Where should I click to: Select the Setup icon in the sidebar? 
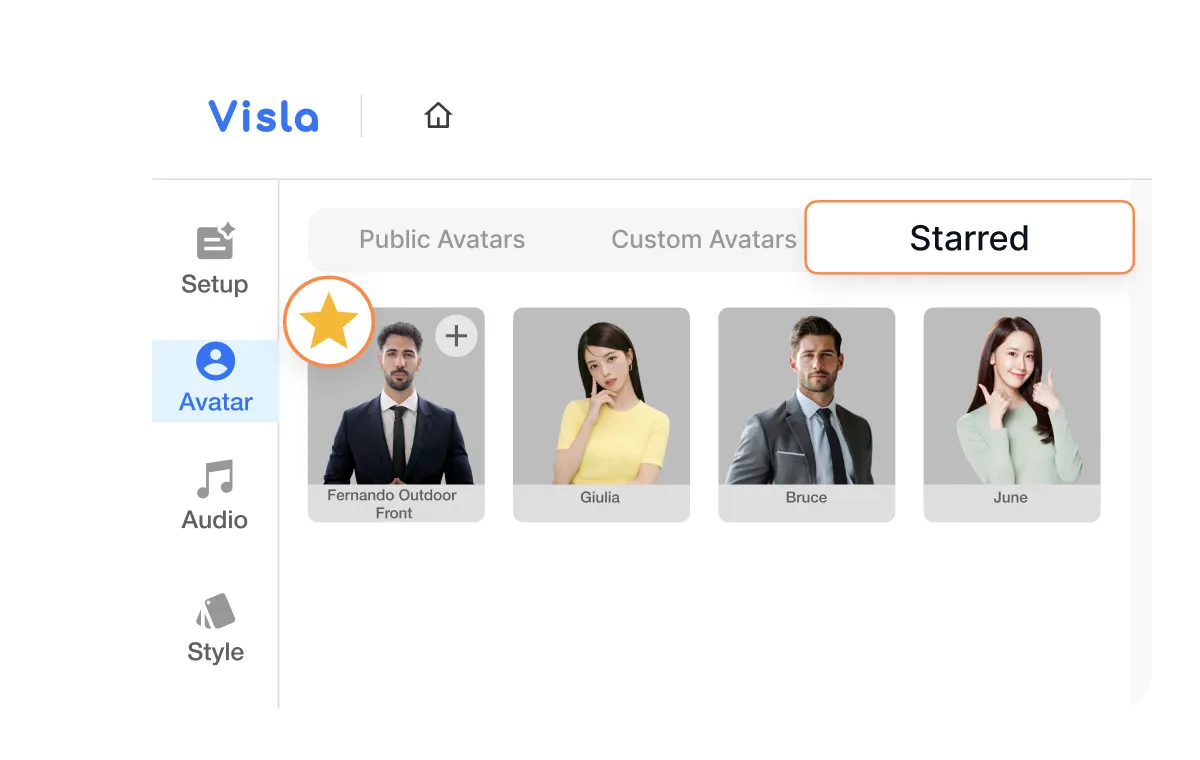[213, 240]
